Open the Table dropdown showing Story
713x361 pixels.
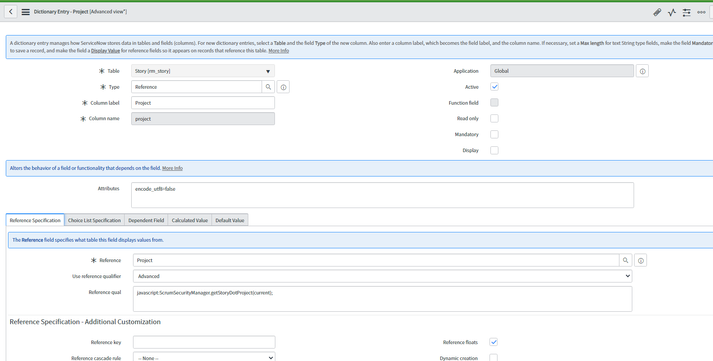(x=203, y=71)
